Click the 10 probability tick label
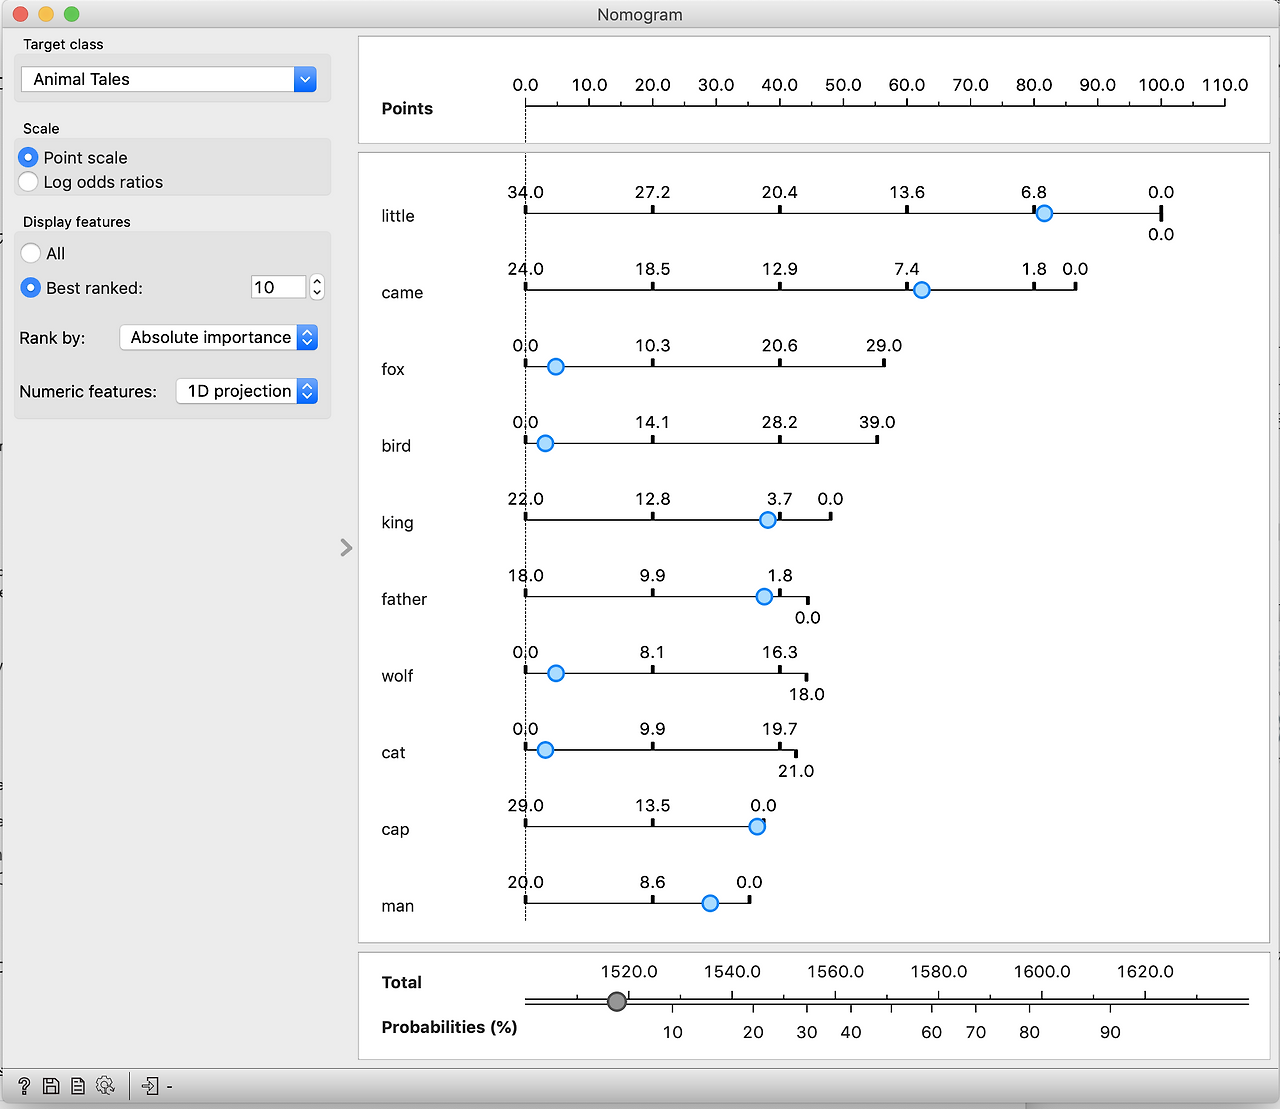This screenshot has width=1280, height=1109. click(673, 1032)
